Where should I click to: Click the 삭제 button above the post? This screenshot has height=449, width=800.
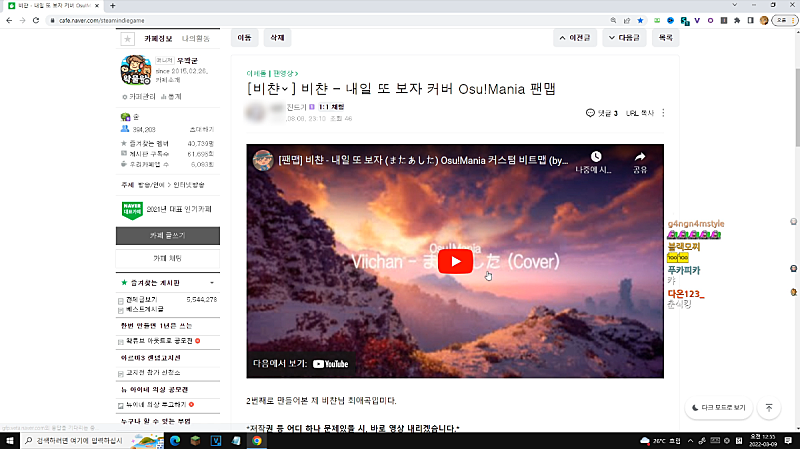277,38
